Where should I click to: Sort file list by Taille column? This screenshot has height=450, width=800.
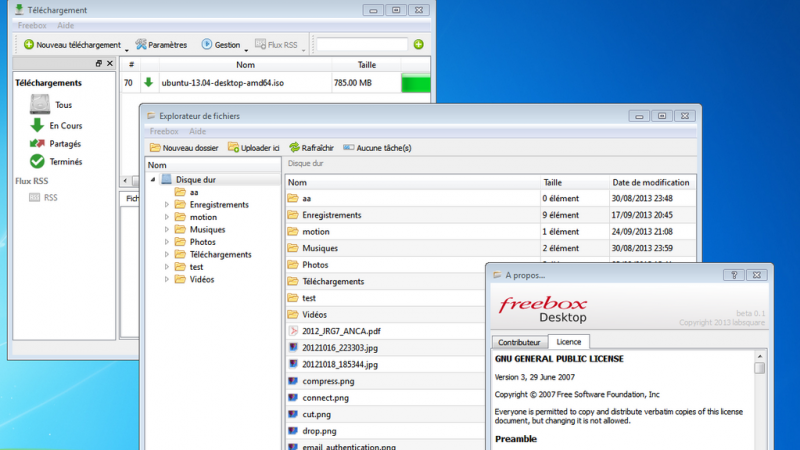click(574, 182)
